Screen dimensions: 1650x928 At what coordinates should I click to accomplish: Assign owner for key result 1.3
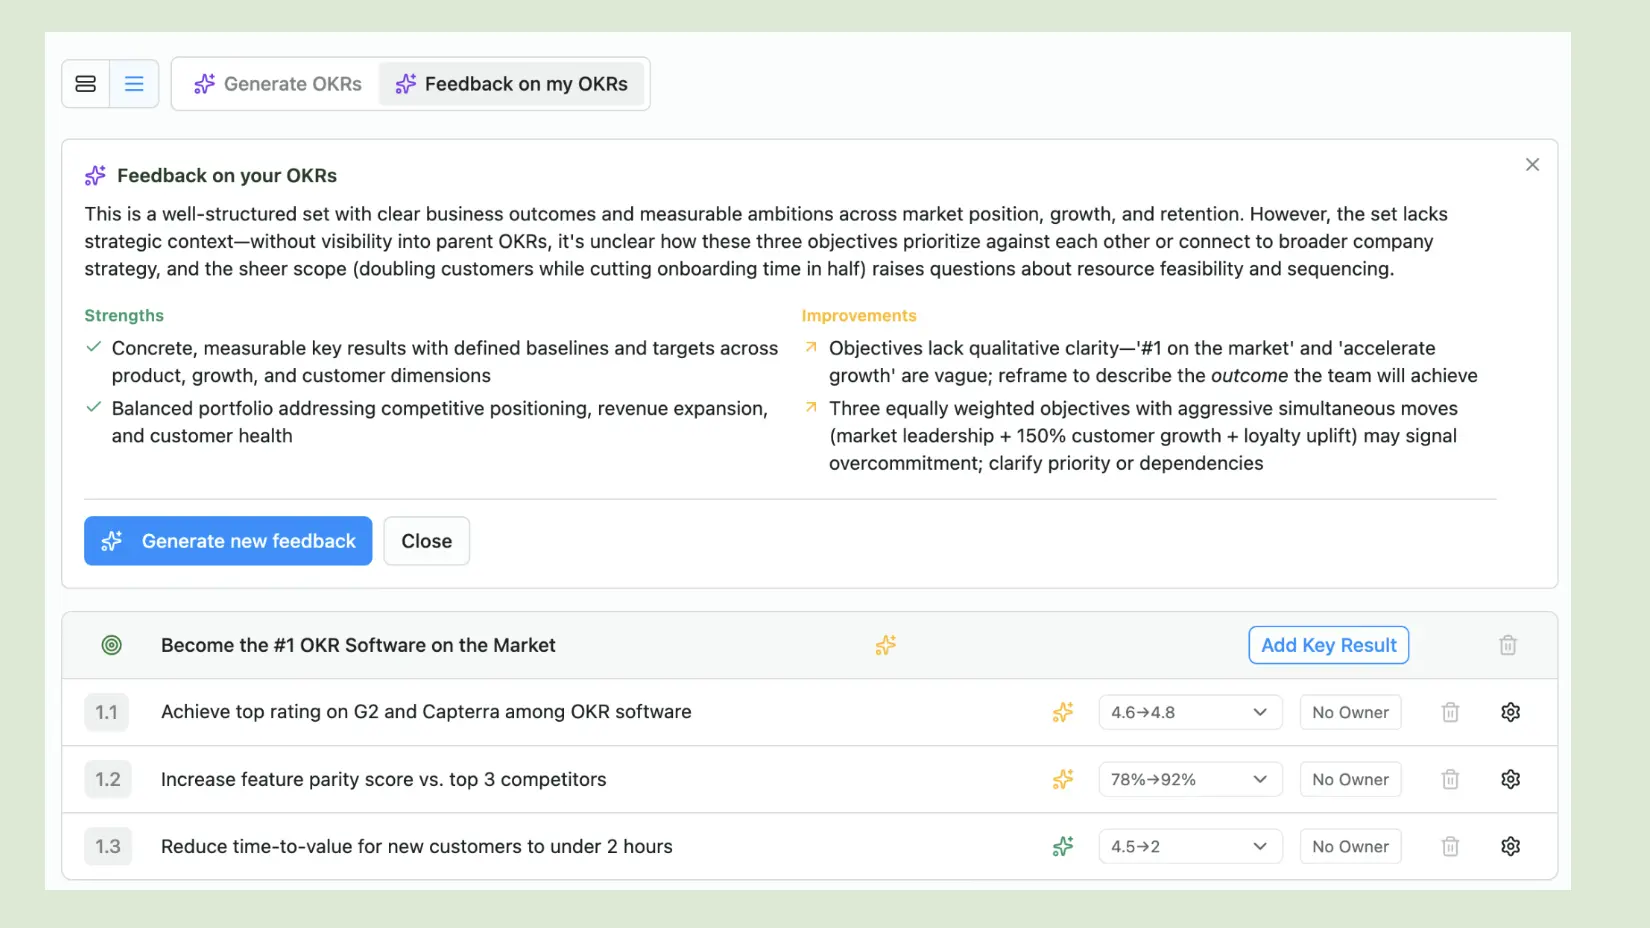1350,846
